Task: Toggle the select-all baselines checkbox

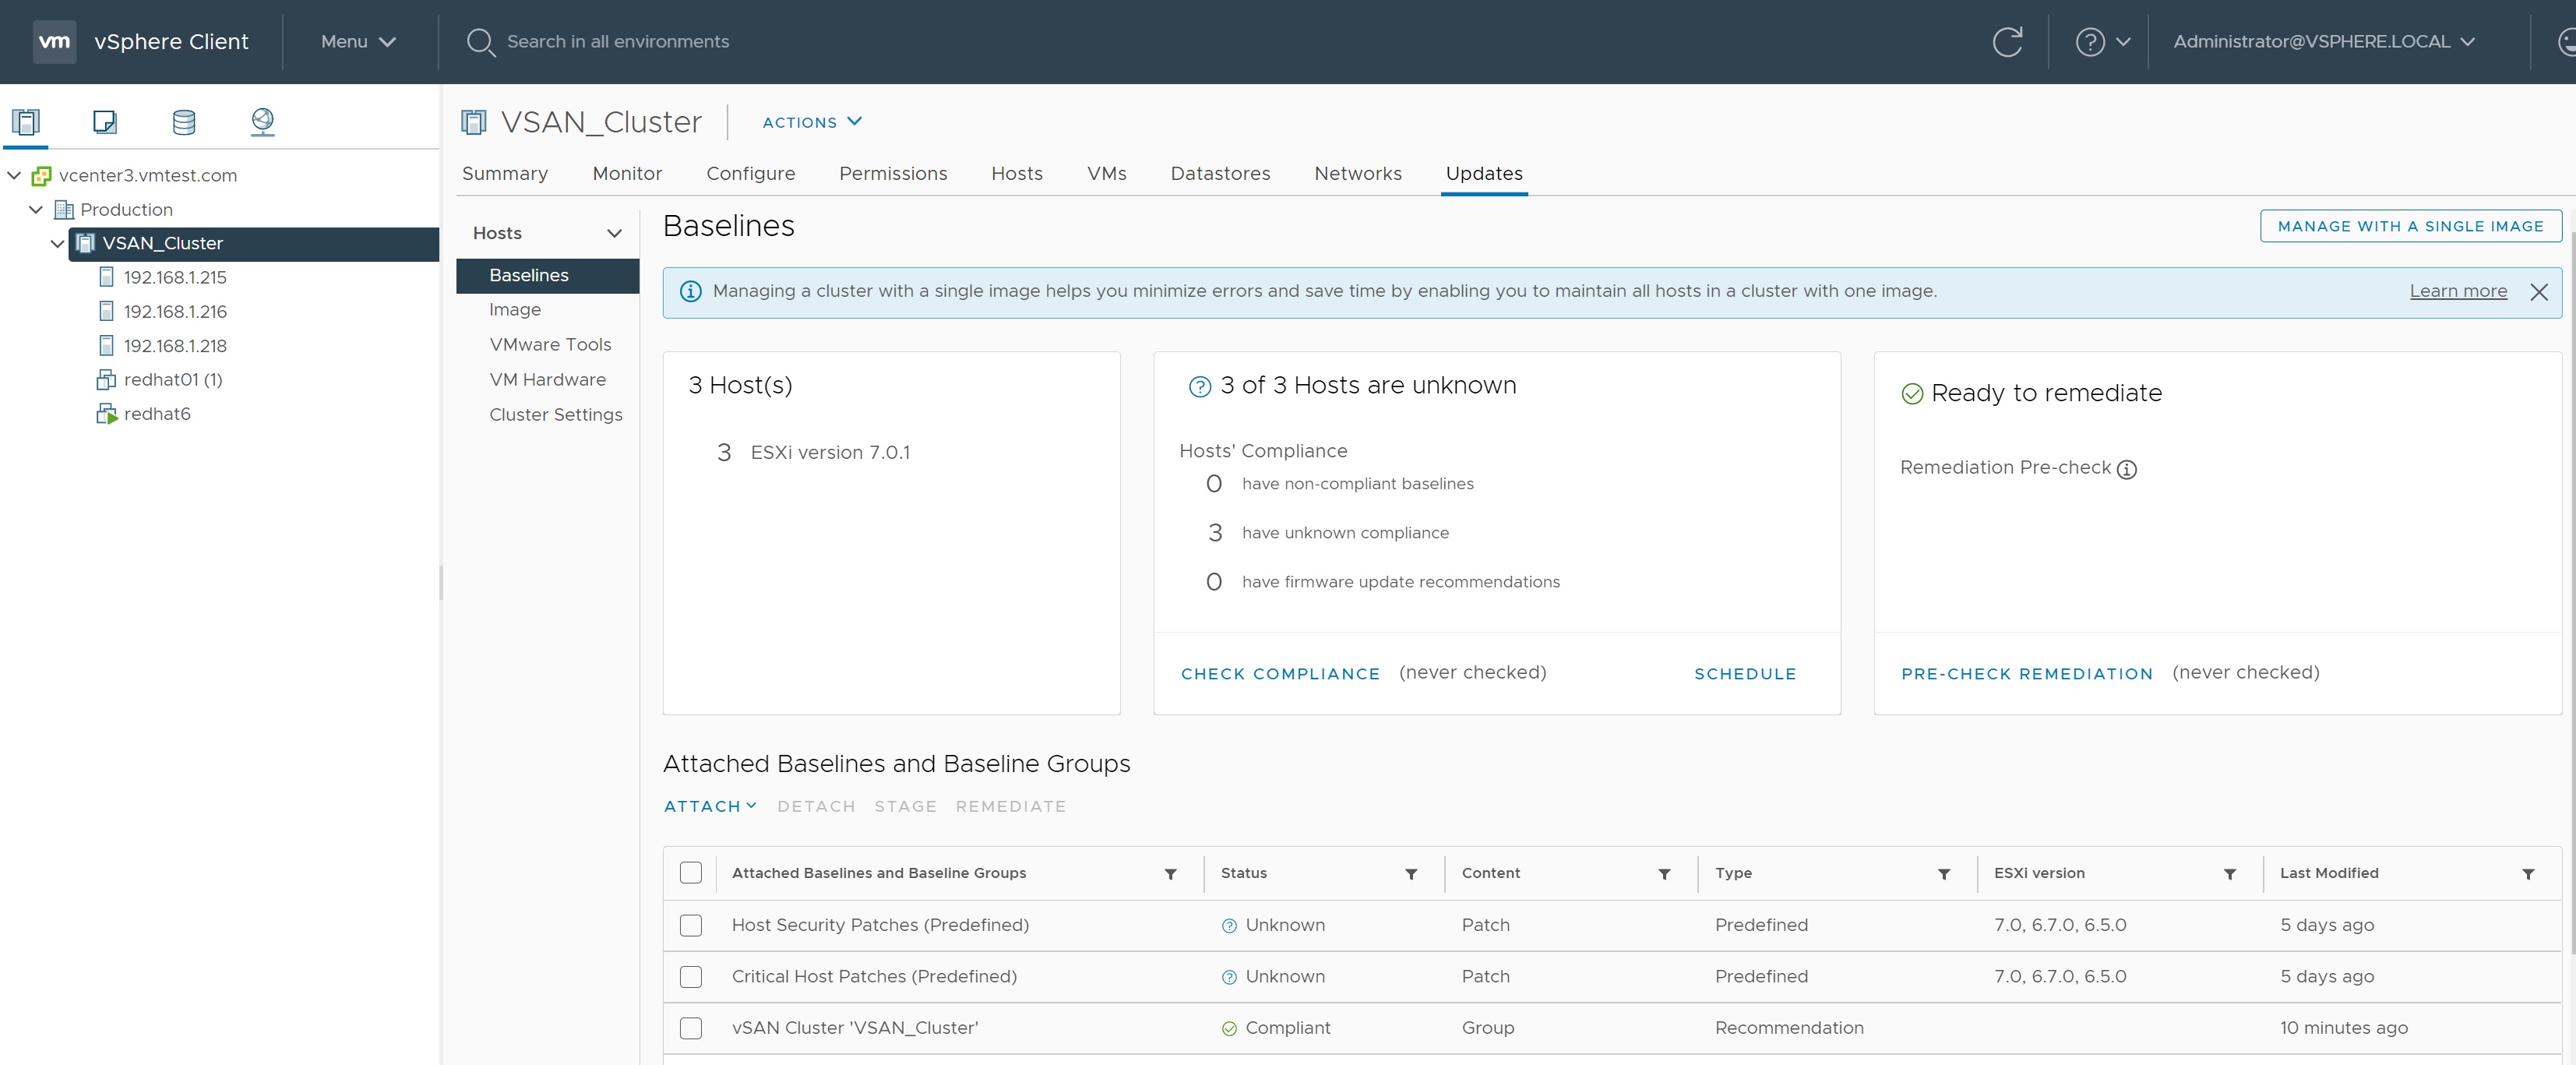Action: 691,873
